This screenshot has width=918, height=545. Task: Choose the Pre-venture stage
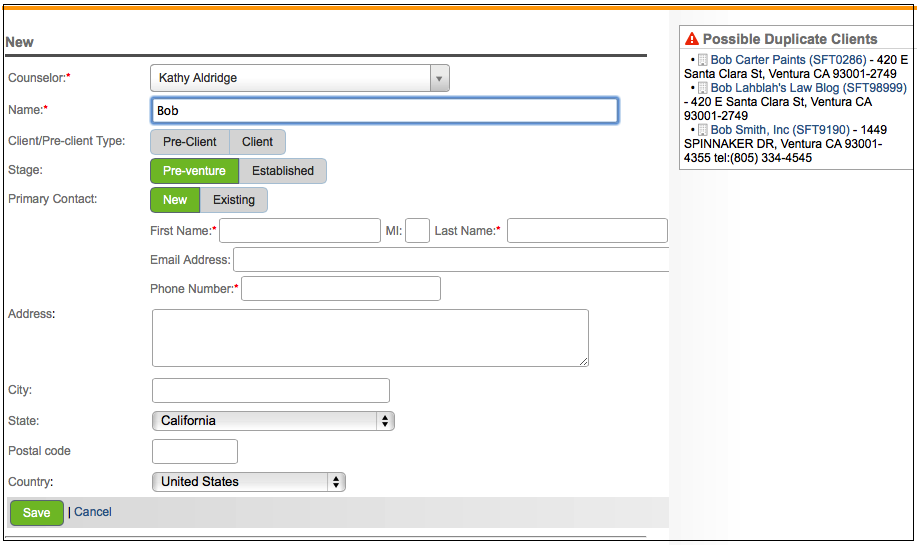pos(194,171)
